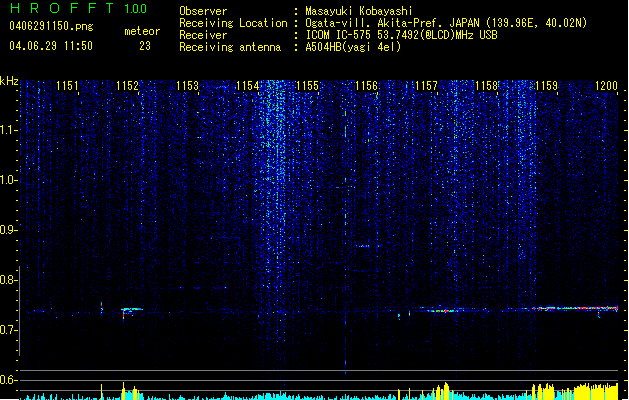Viewport: 629px width, 400px height.
Task: Click the 1155 time marker
Action: pos(307,86)
